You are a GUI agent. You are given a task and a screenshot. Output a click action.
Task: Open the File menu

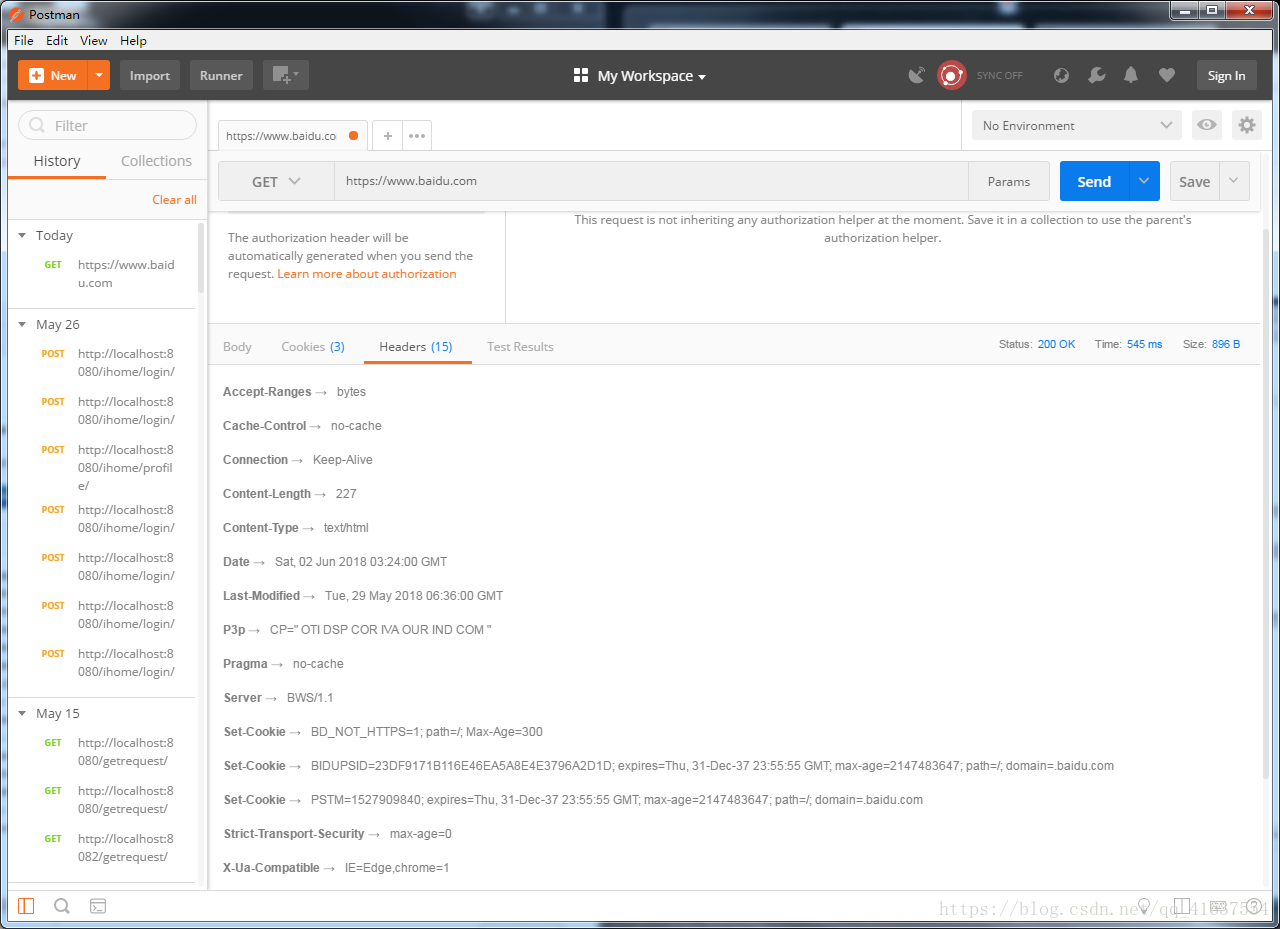pos(24,40)
